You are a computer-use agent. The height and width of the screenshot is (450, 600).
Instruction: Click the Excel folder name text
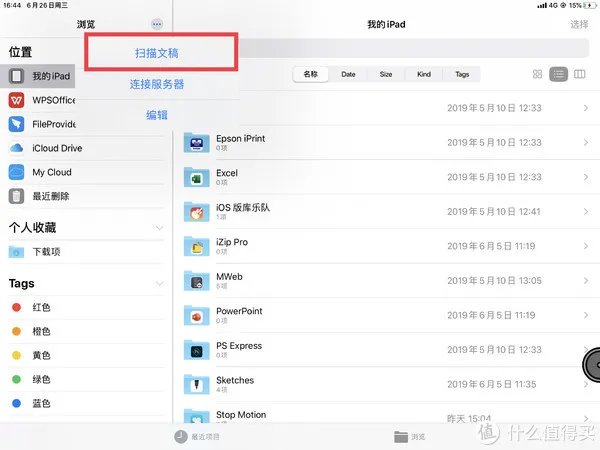click(x=227, y=173)
